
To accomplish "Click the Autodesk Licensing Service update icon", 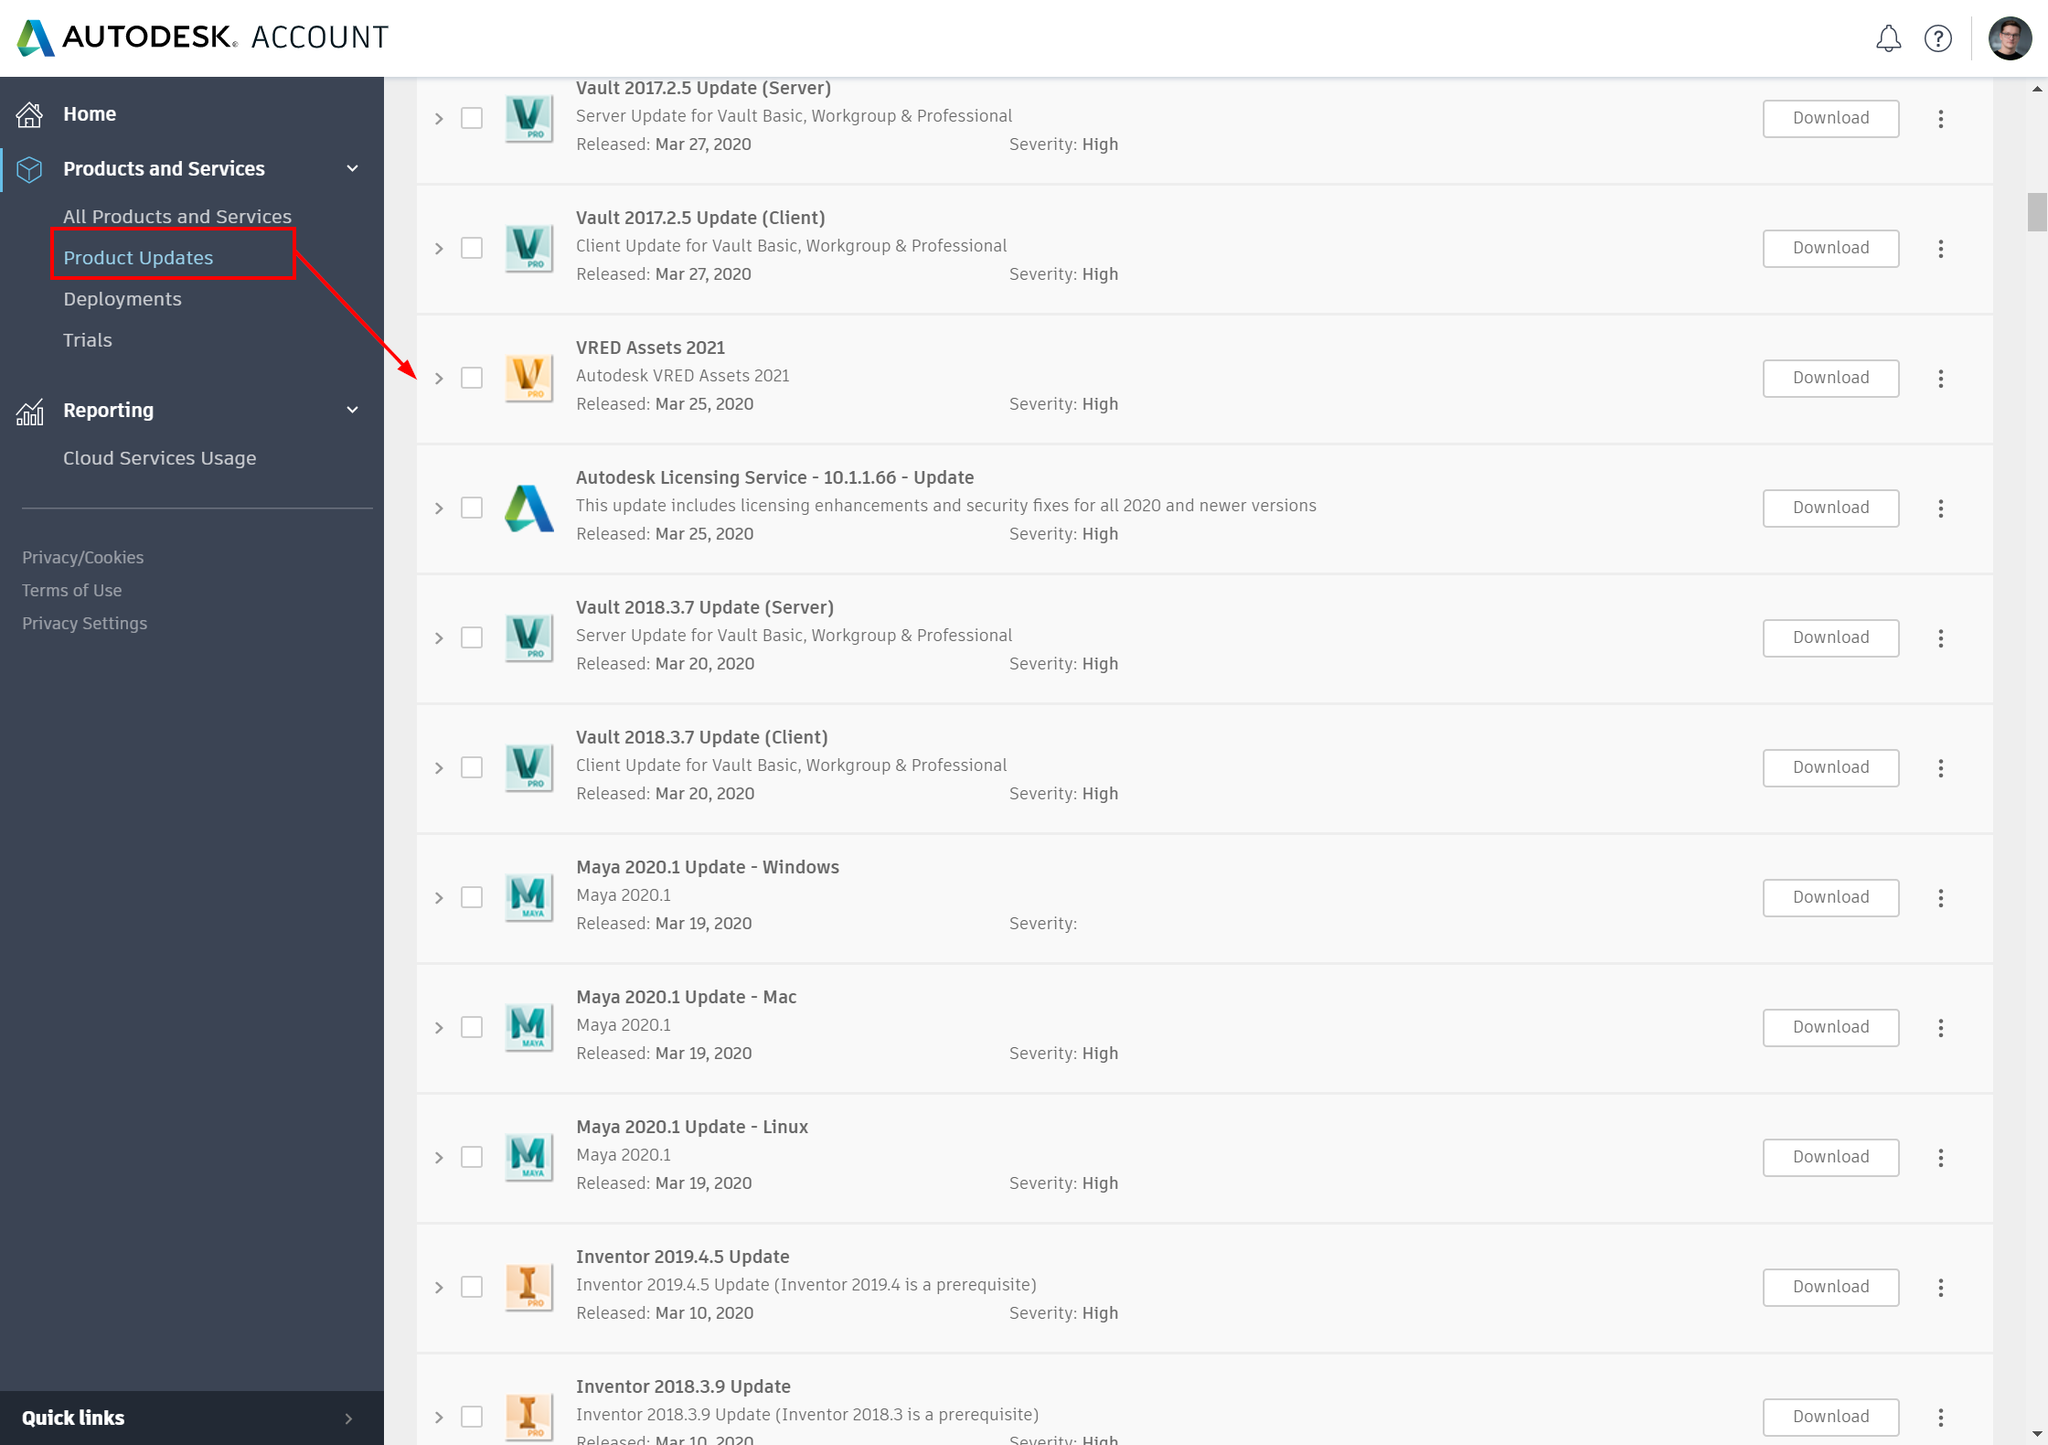I will point(530,505).
